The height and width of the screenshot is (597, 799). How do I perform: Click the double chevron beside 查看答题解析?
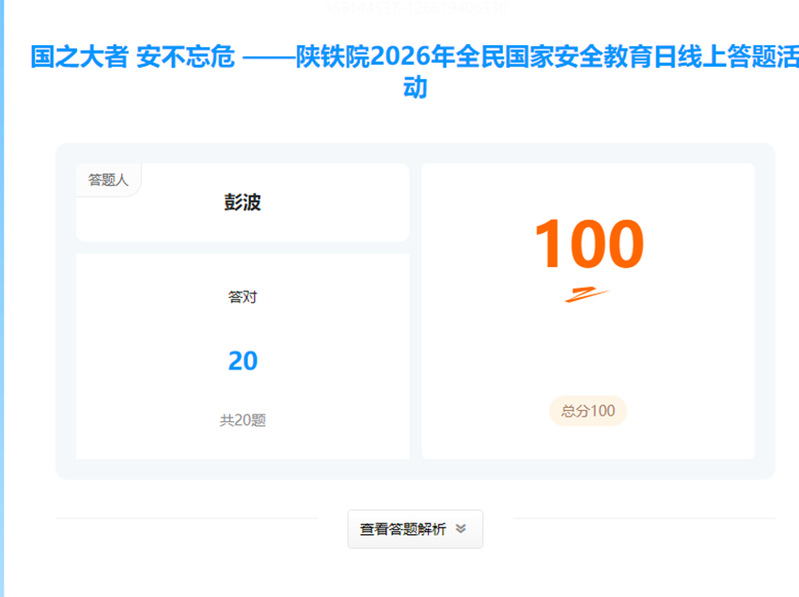click(461, 530)
